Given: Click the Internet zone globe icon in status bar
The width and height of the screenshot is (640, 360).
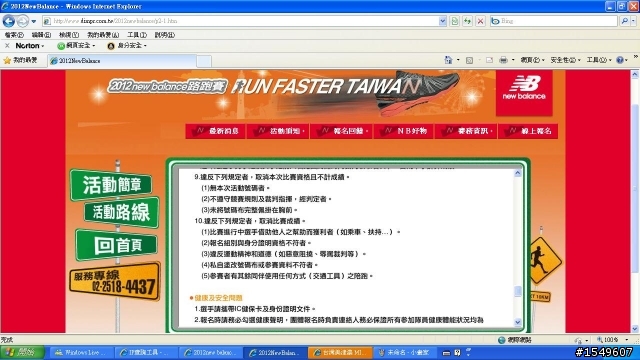Looking at the screenshot, I should pos(502,340).
